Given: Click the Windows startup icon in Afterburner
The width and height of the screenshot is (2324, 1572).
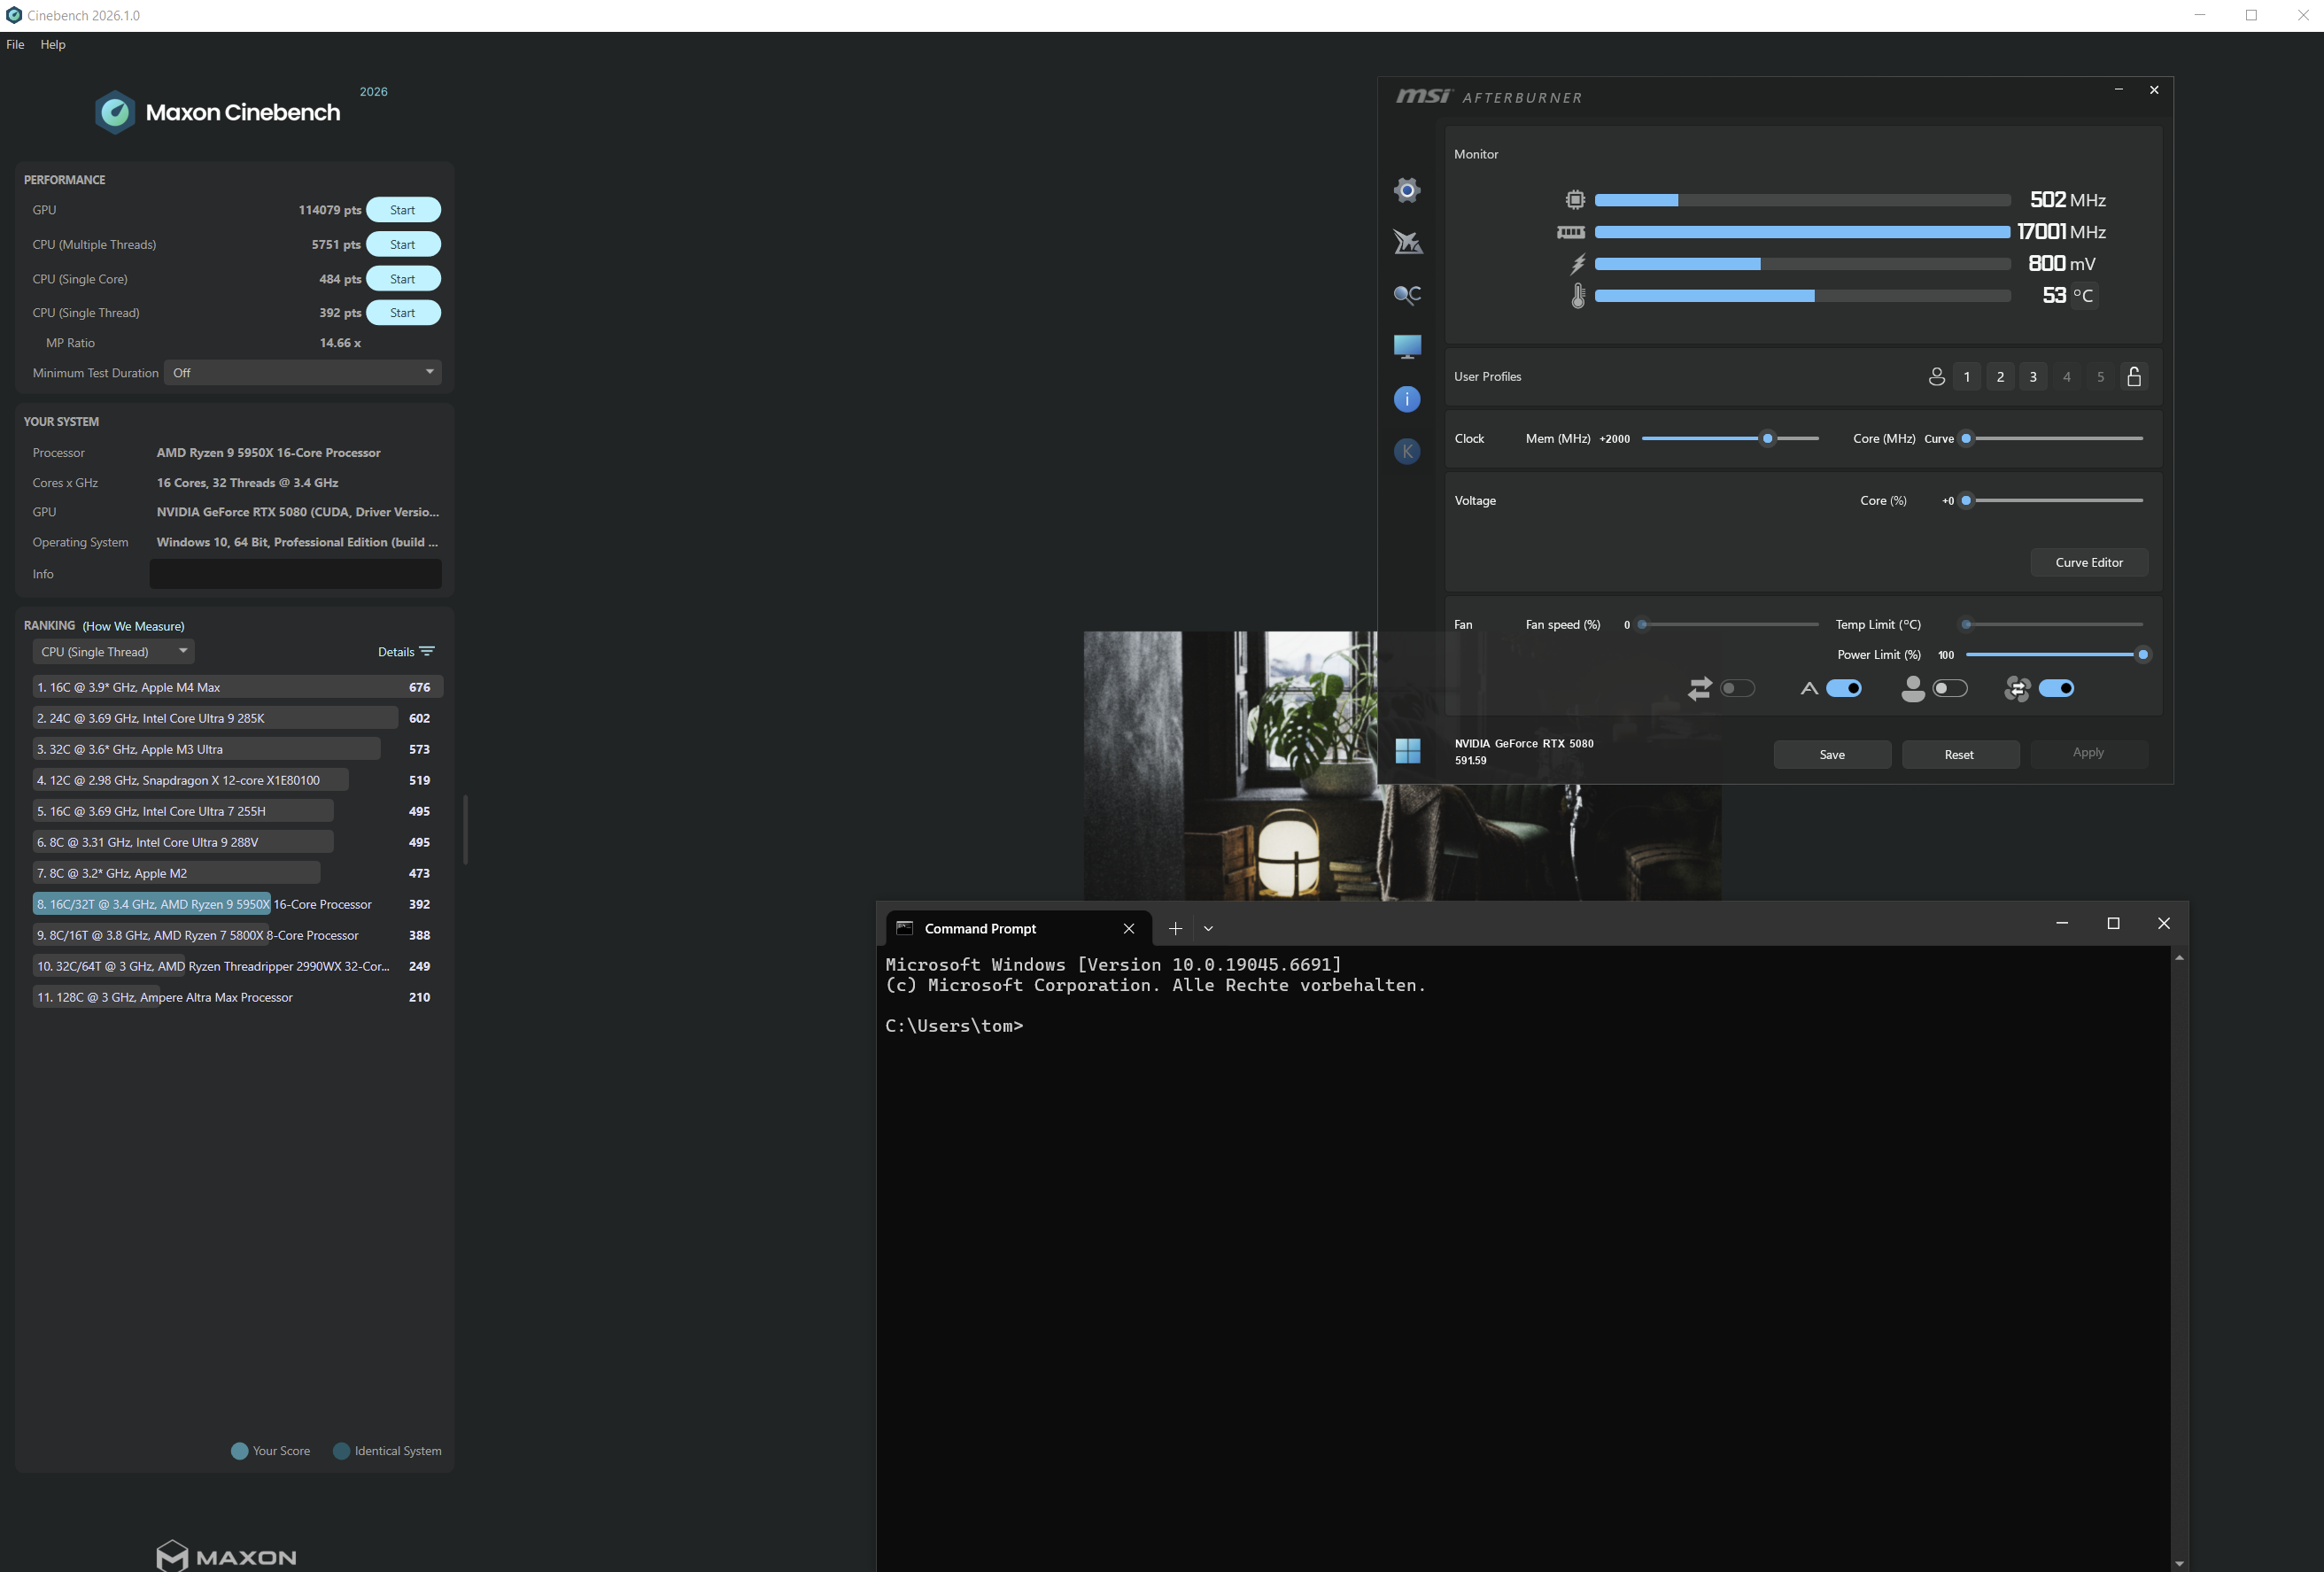Looking at the screenshot, I should click(x=1407, y=751).
